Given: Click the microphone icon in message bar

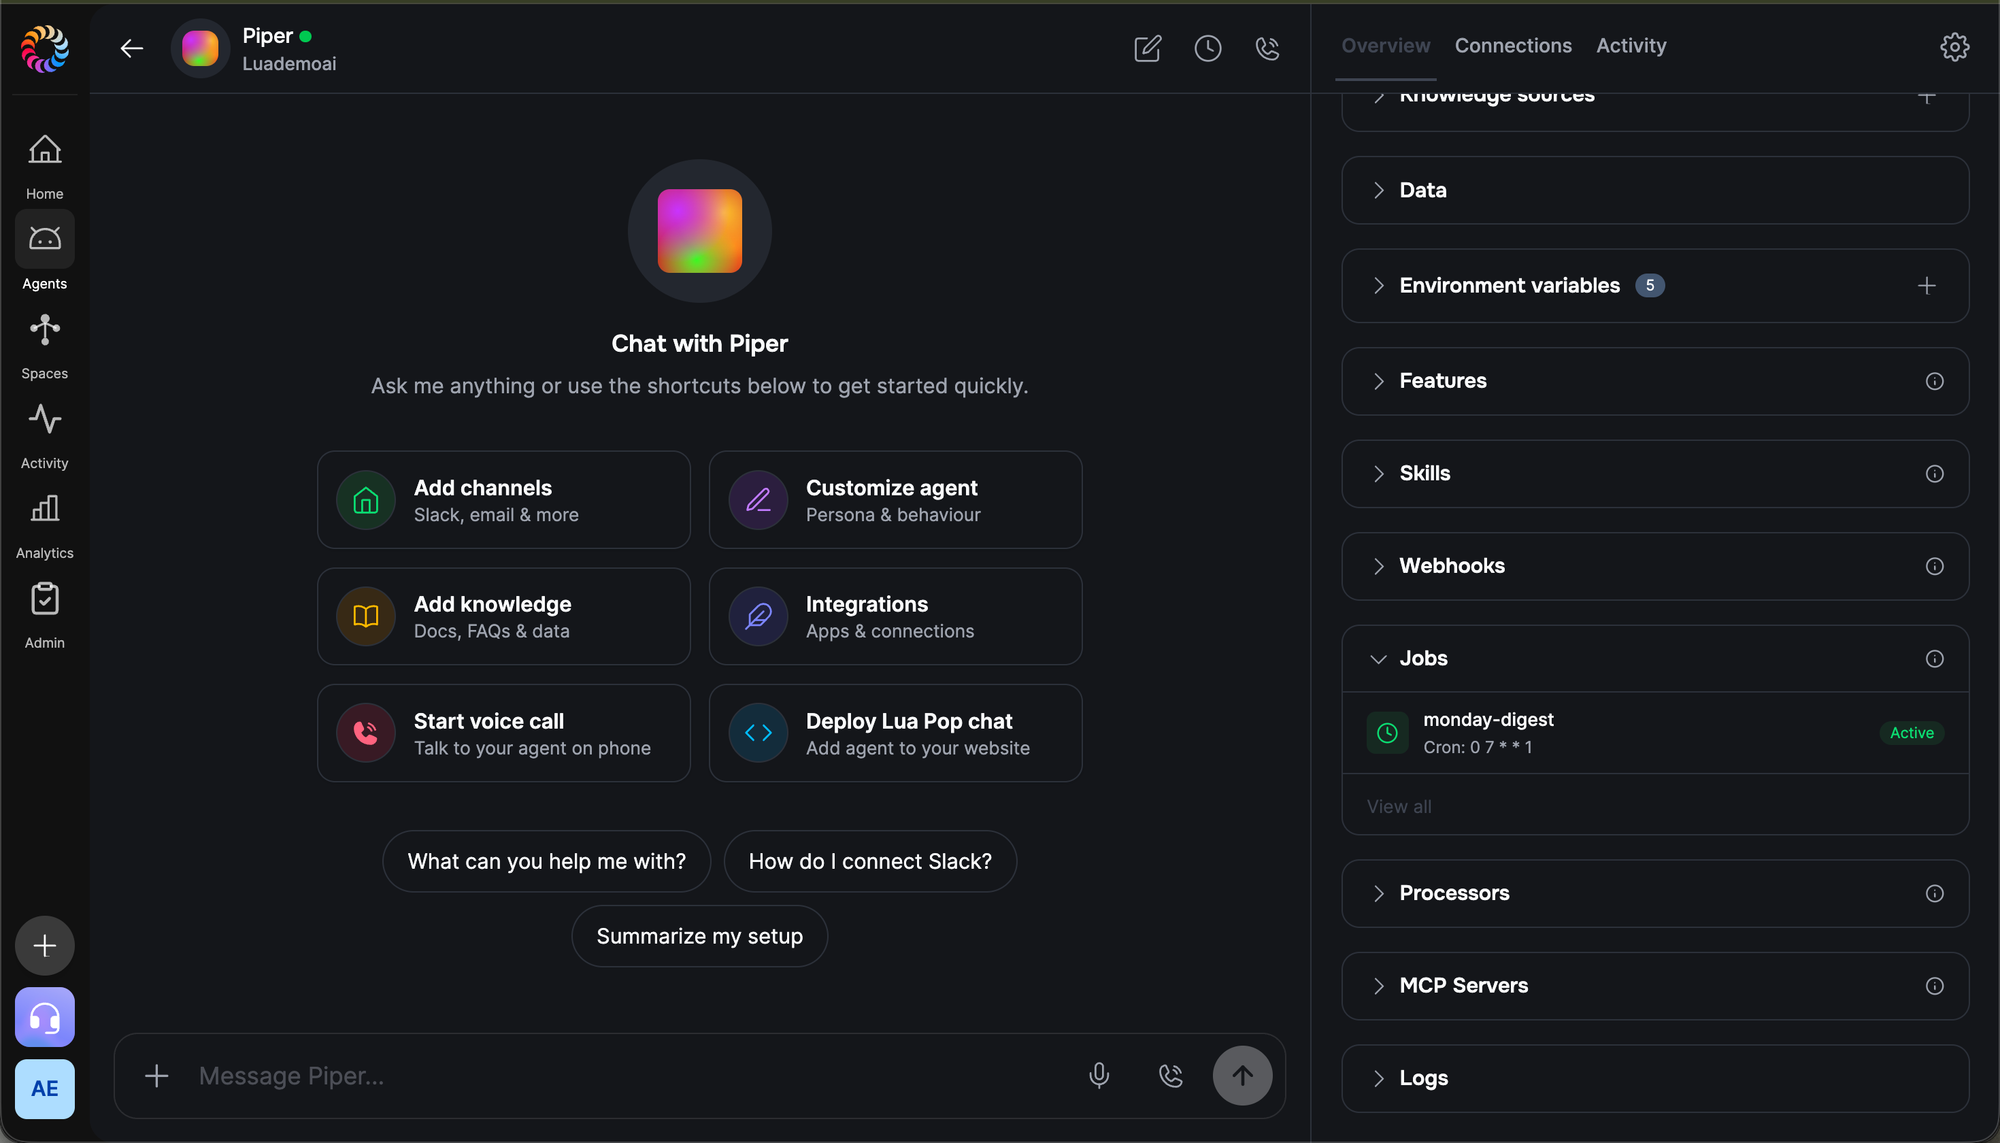Looking at the screenshot, I should [1098, 1075].
